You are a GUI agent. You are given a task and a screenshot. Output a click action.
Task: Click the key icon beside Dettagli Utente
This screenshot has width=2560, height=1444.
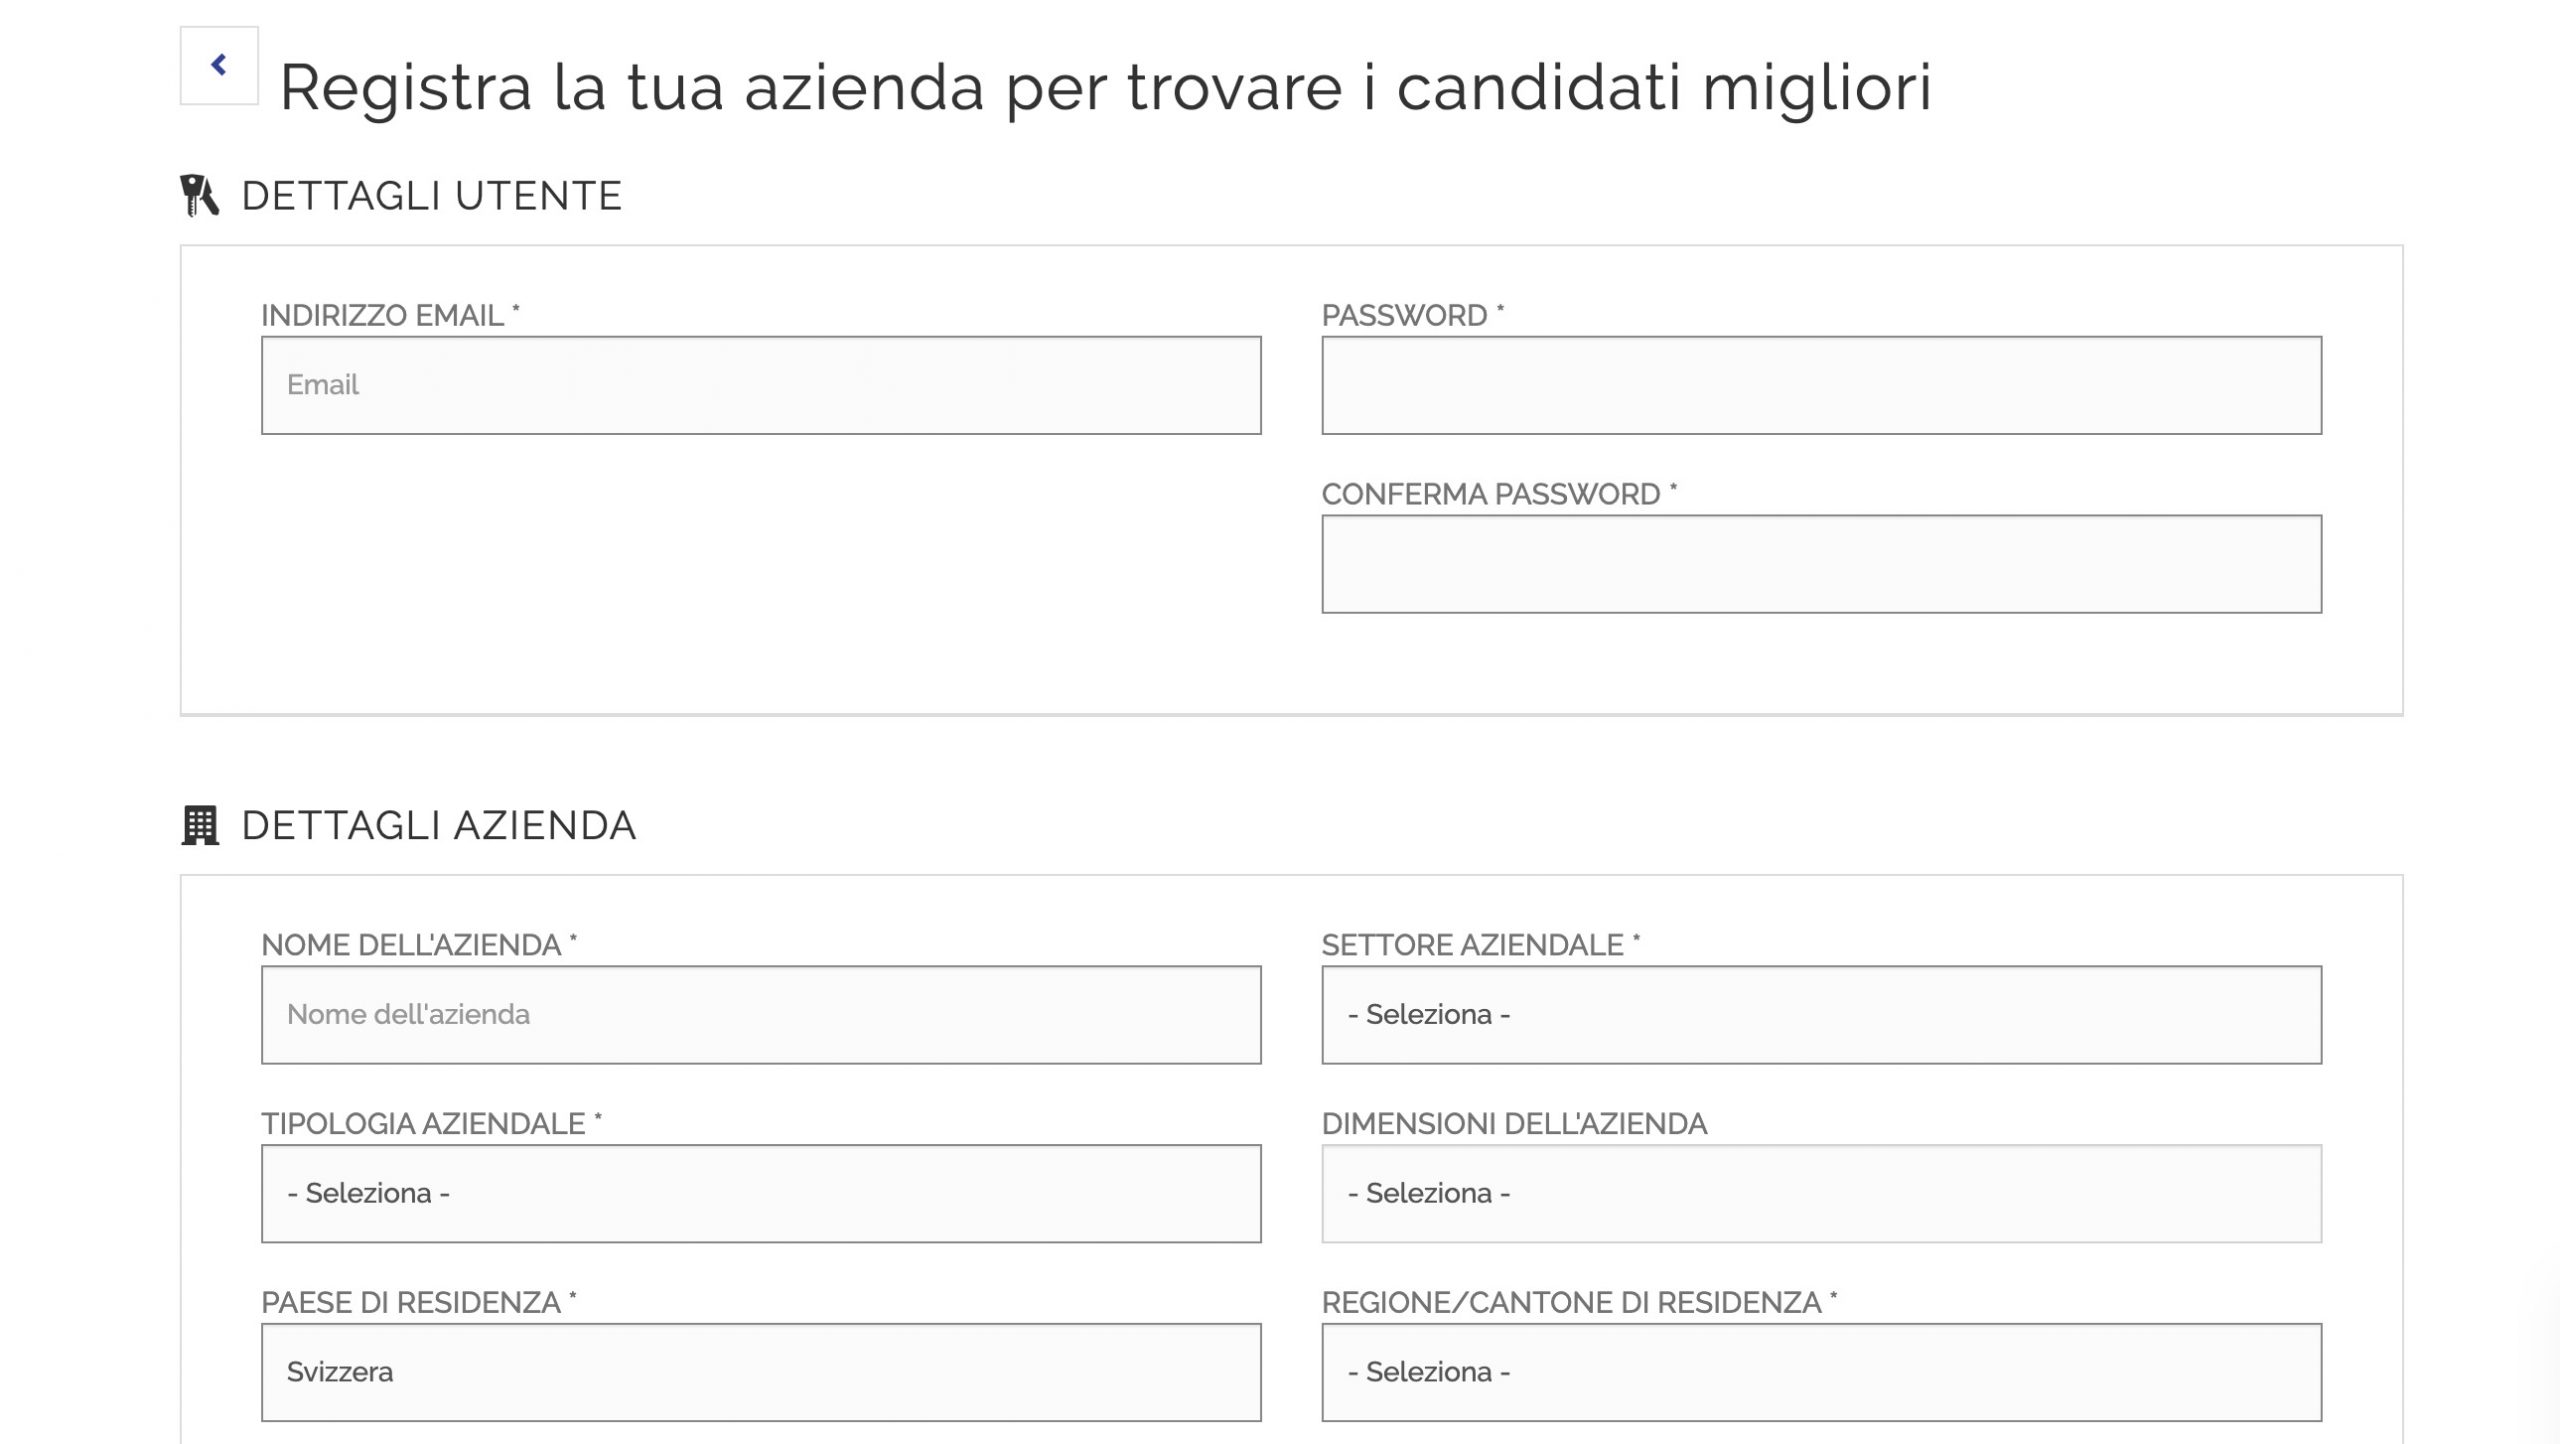[199, 195]
